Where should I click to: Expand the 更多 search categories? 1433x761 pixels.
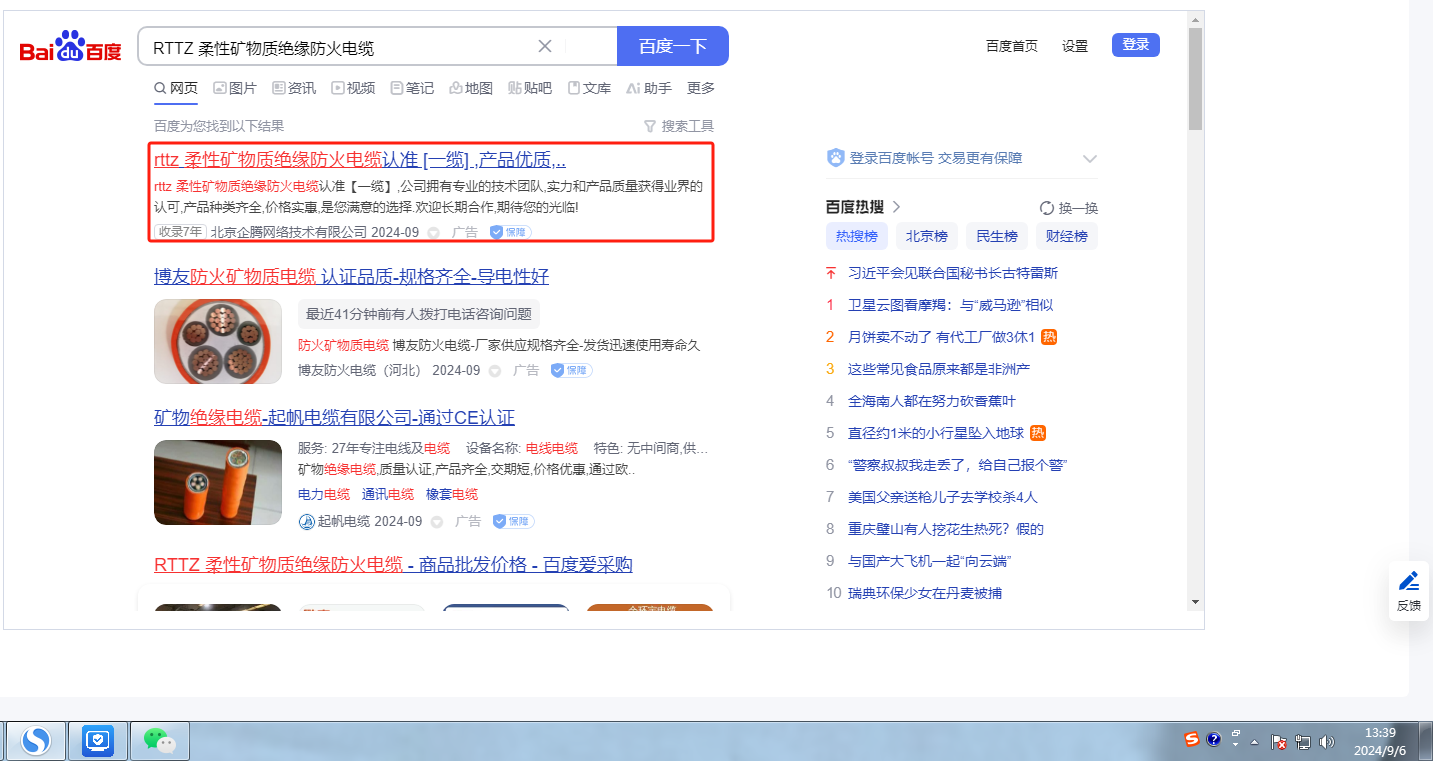(x=701, y=88)
